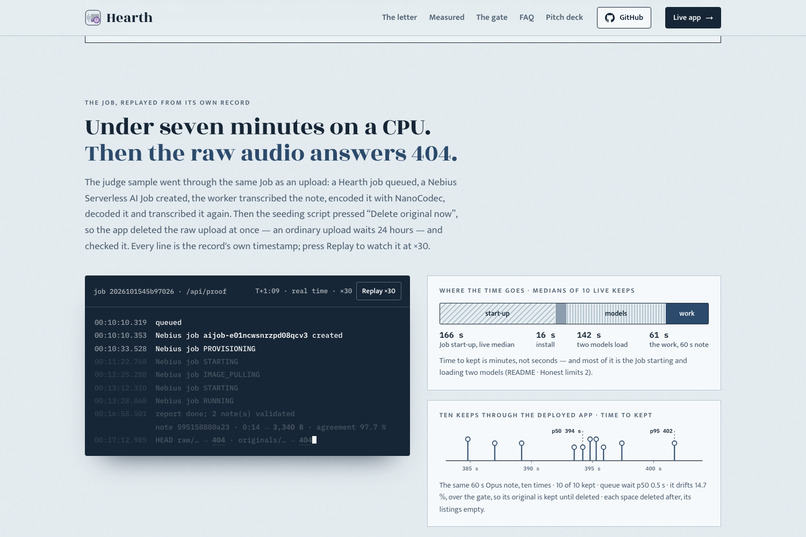The image size is (806, 537).
Task: Select the work bar segment
Action: 687,313
